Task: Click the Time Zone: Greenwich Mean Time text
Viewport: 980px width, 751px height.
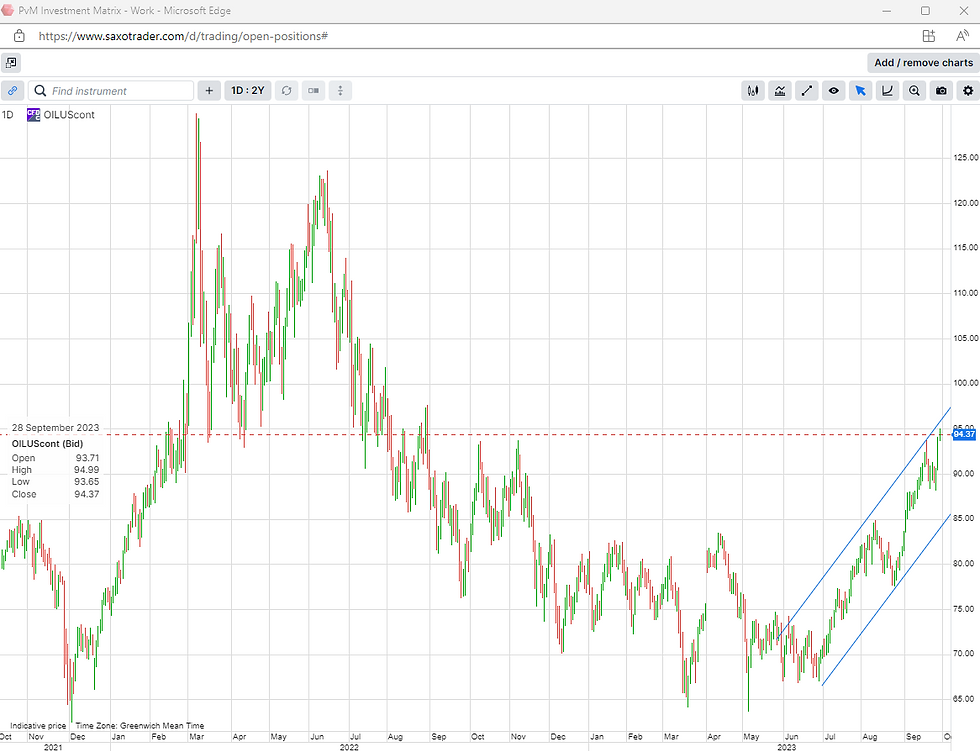Action: [x=140, y=726]
